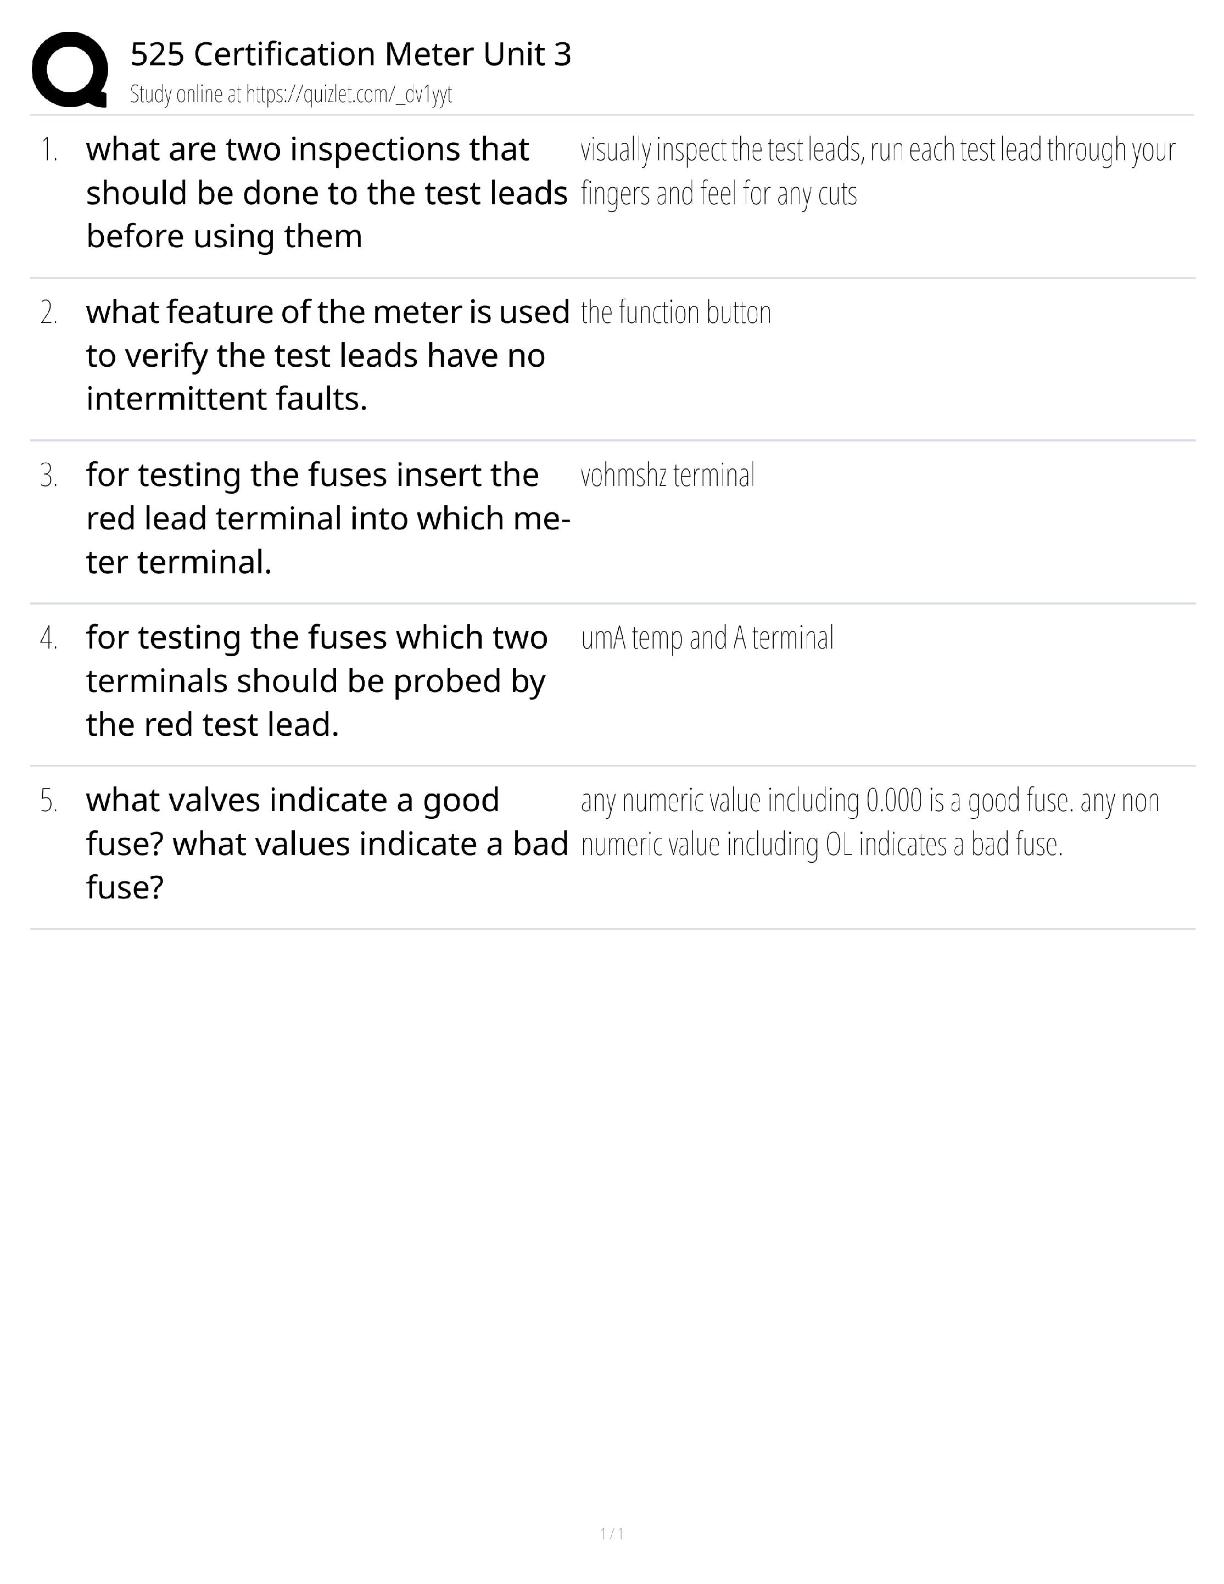Select the title 525 Certification Meter Unit 3
The width and height of the screenshot is (1224, 1584).
coord(351,53)
